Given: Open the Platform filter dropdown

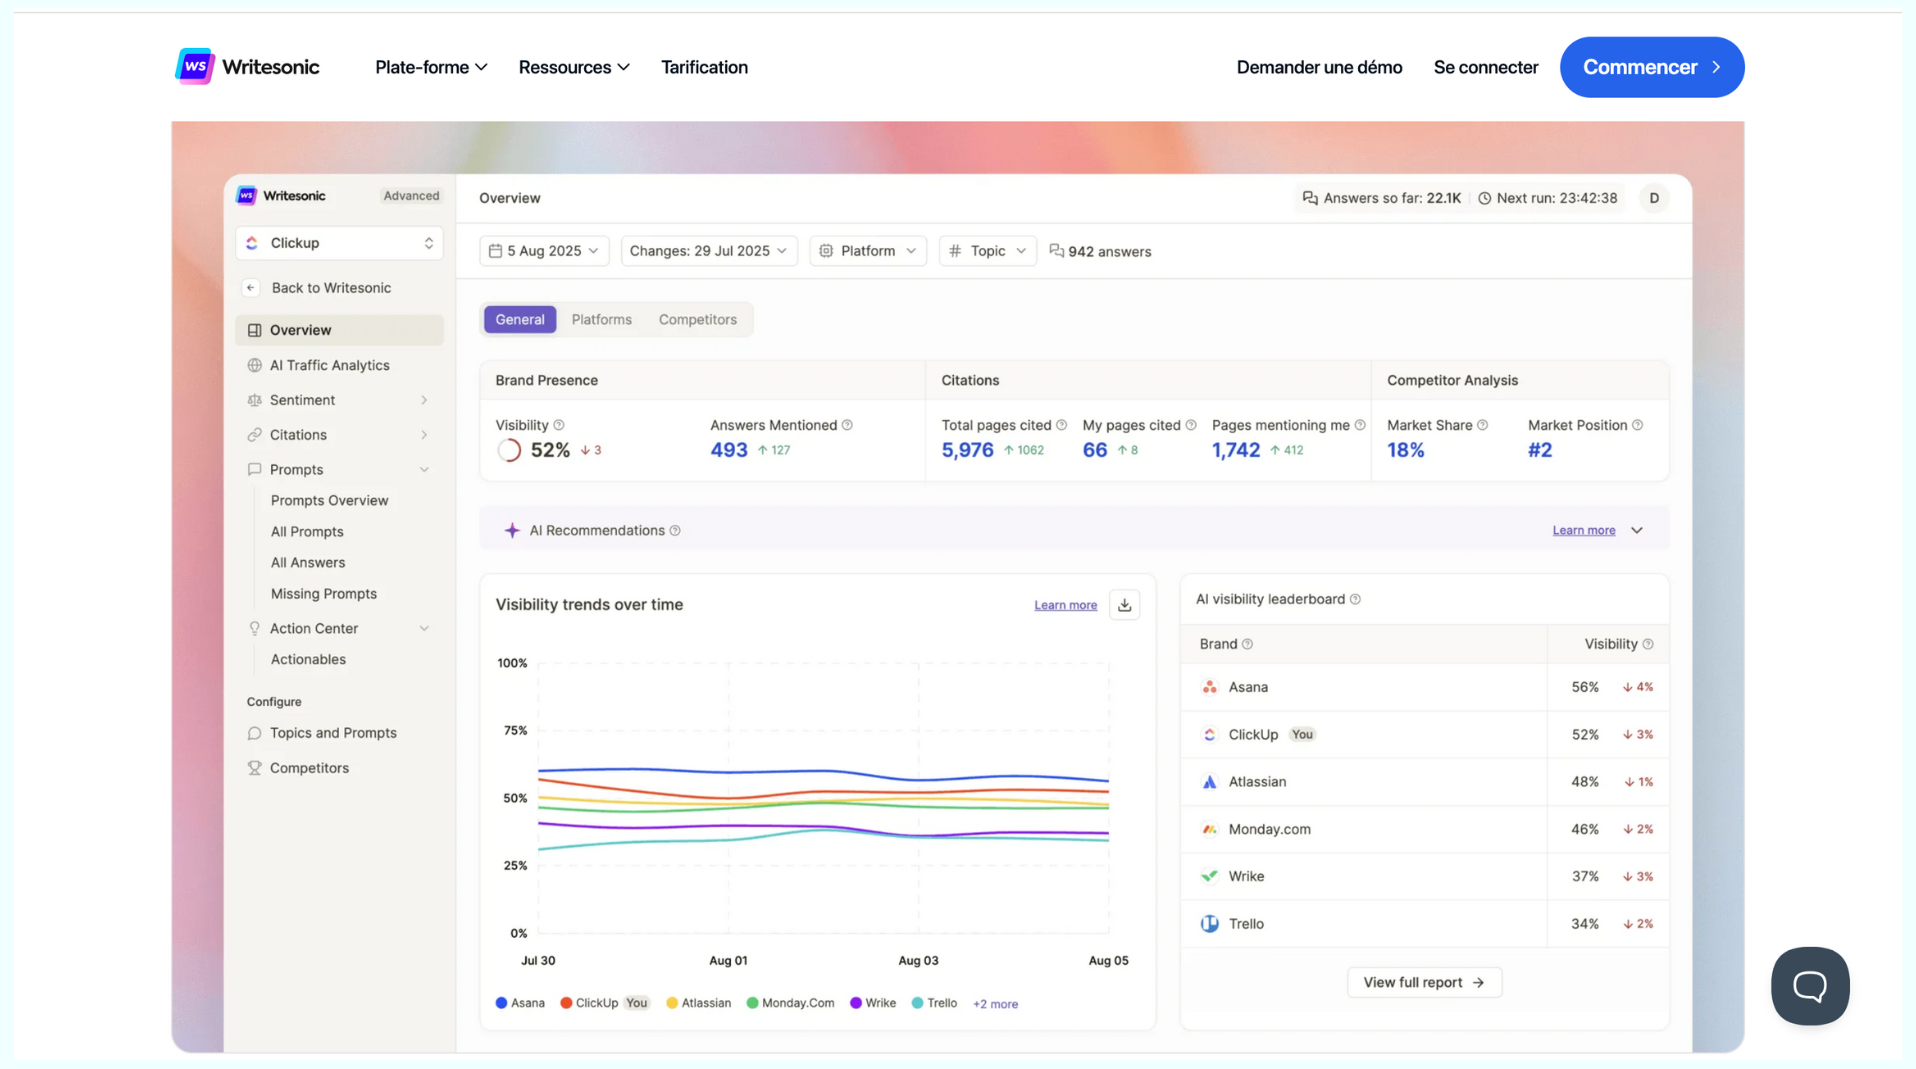Looking at the screenshot, I should click(867, 251).
